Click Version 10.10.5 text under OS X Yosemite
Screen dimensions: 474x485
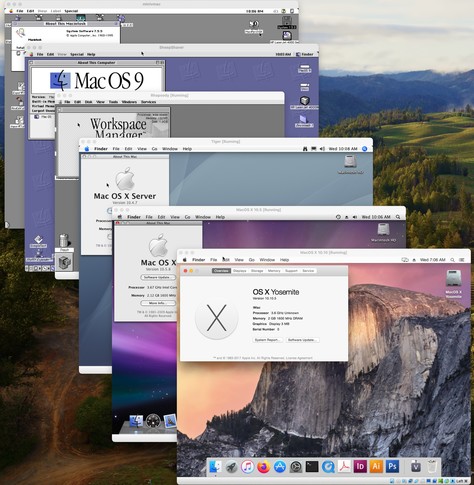264,298
